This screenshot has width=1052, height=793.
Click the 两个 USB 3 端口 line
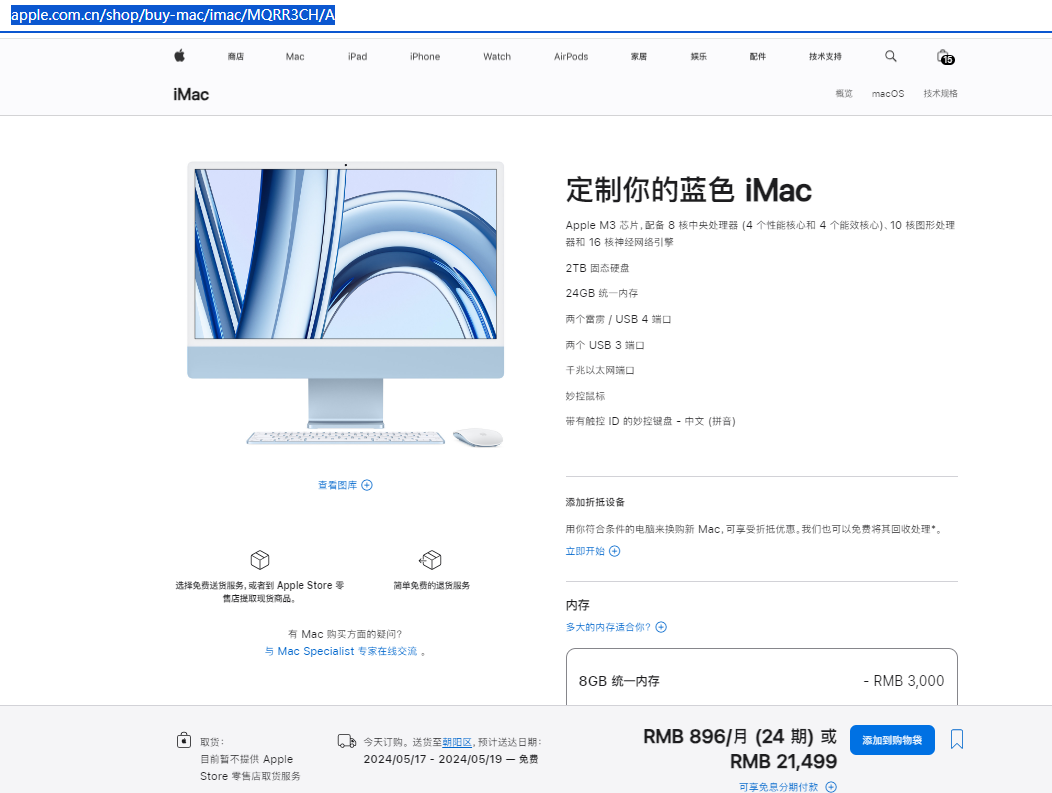click(604, 345)
